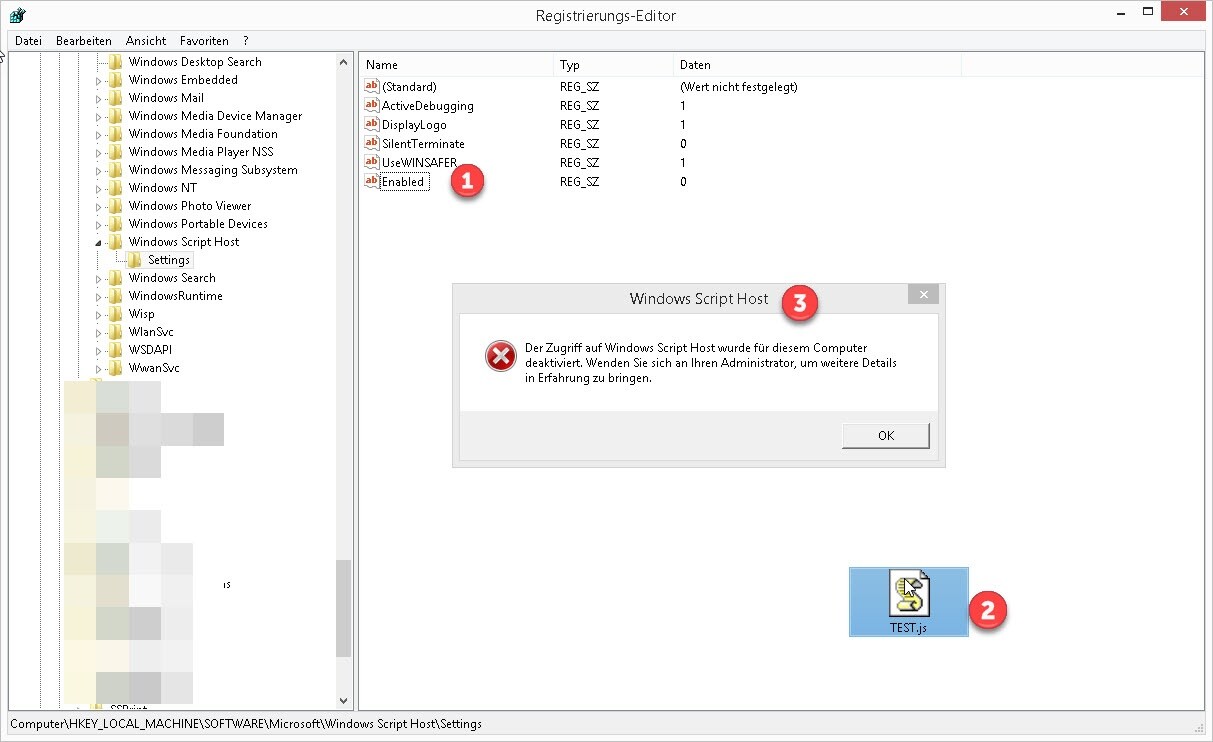Click the UseWINSAFER string icon
The height and width of the screenshot is (742, 1213).
pyautogui.click(x=371, y=162)
